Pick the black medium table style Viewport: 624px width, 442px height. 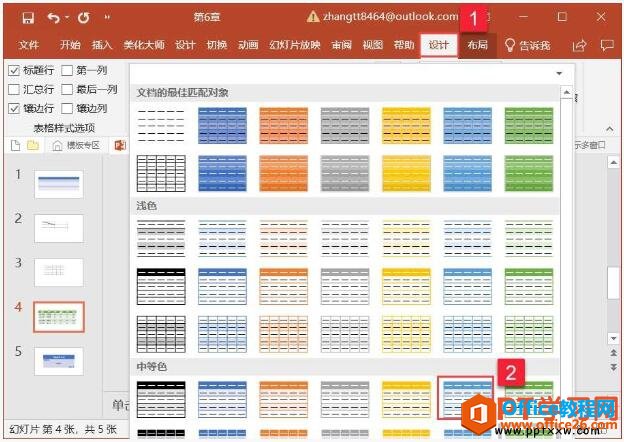click(x=161, y=399)
